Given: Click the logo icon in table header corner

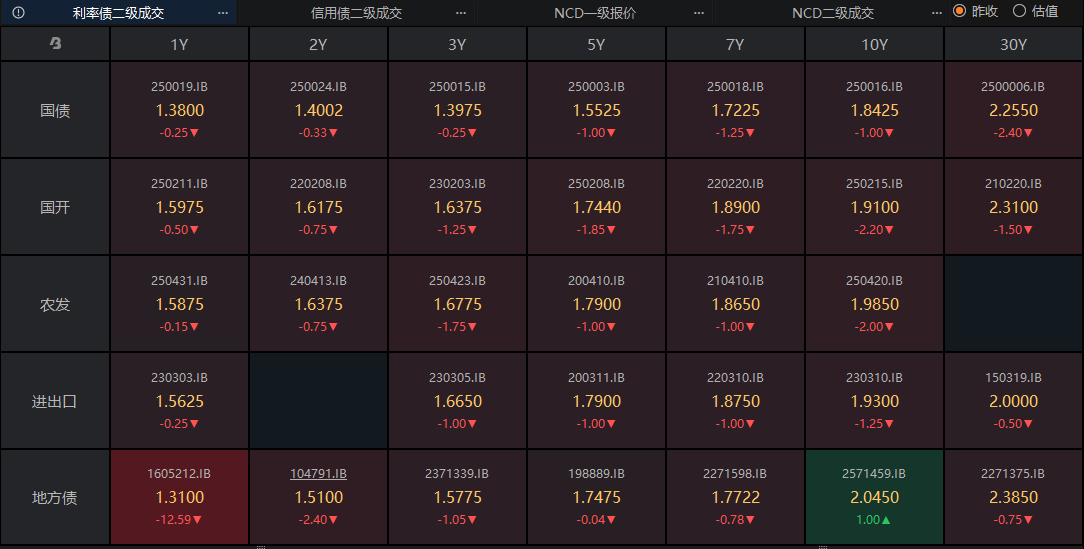Looking at the screenshot, I should (x=55, y=44).
